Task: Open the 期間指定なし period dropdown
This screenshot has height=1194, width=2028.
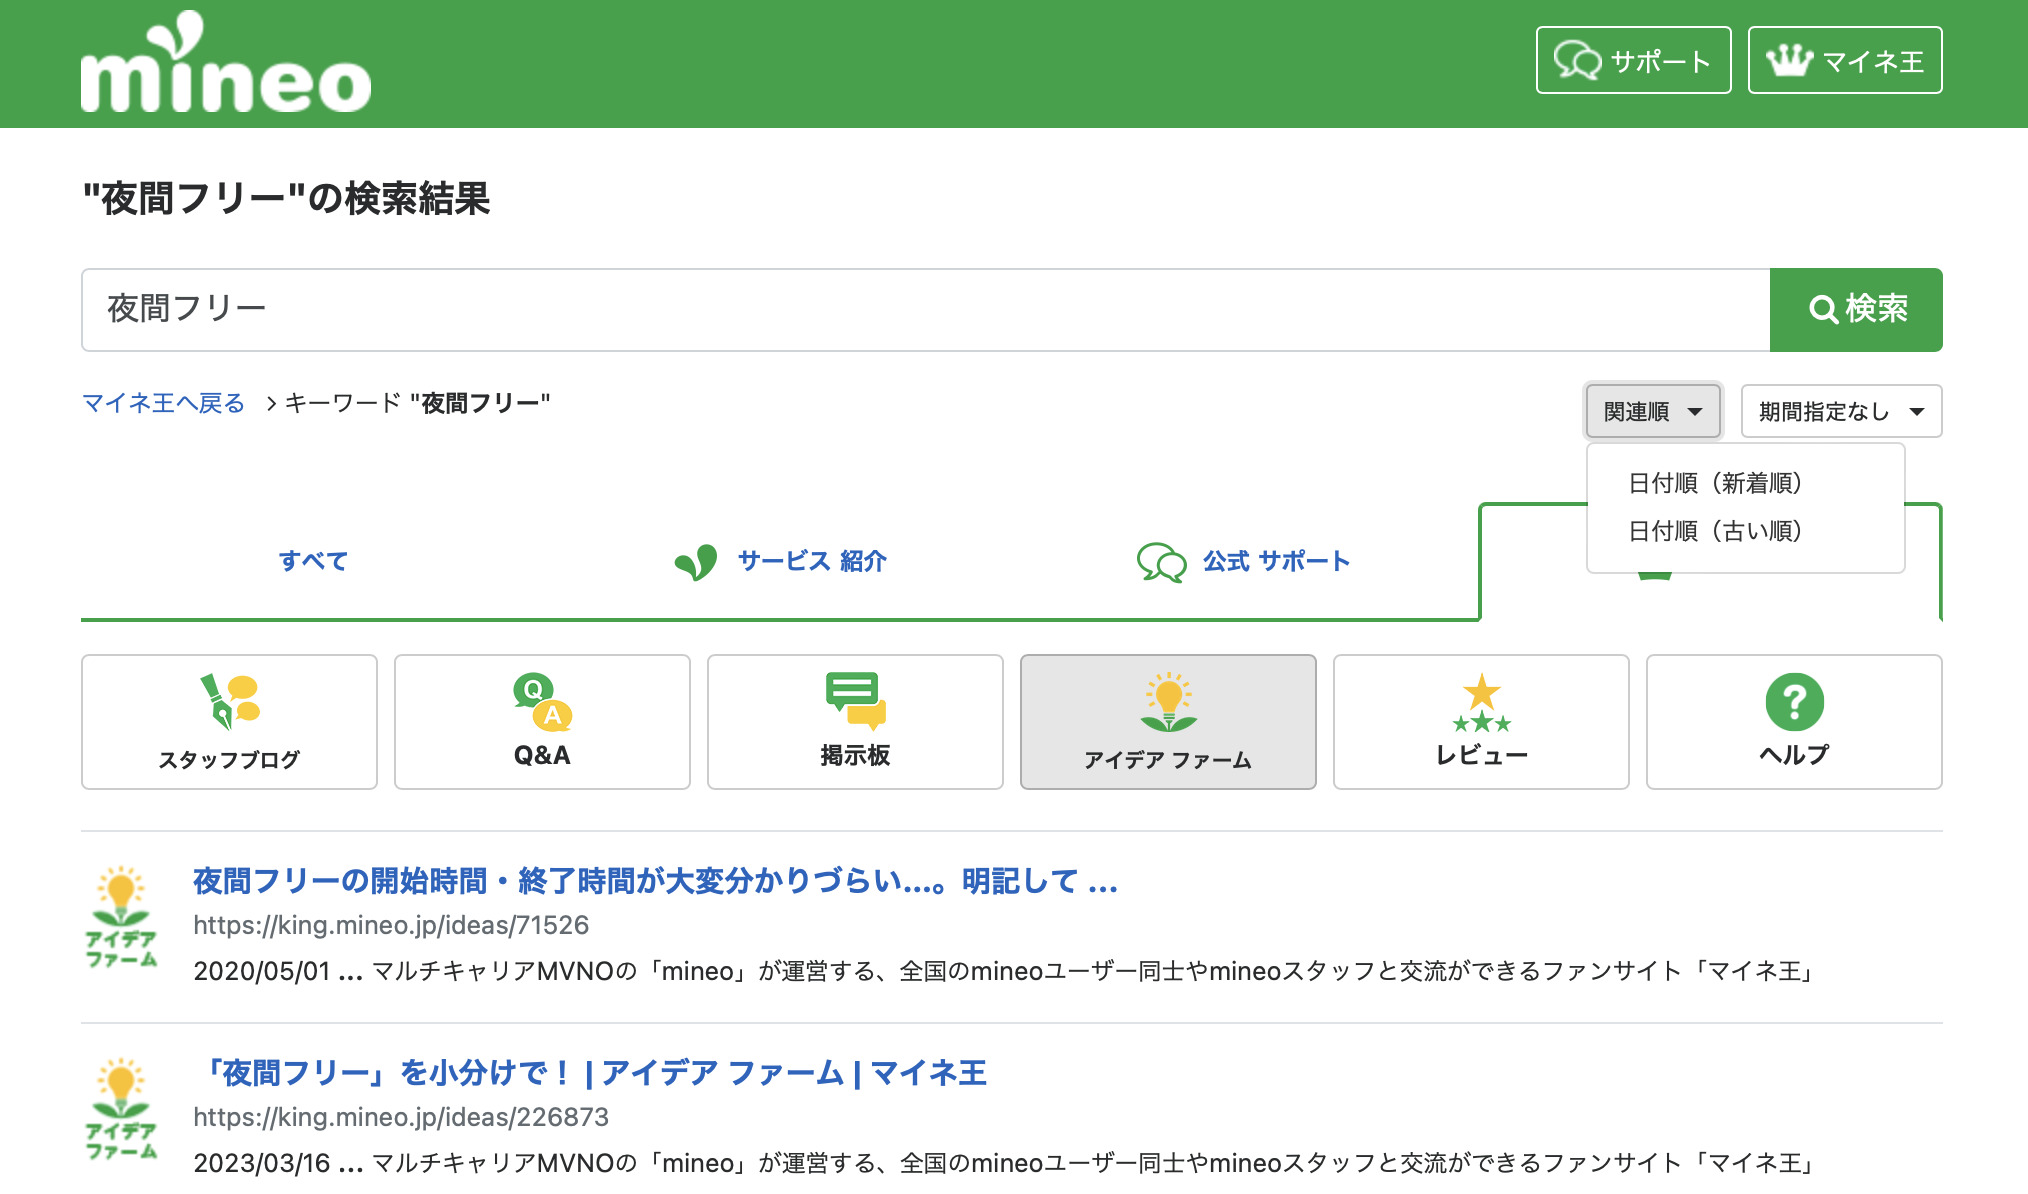Action: click(1840, 411)
